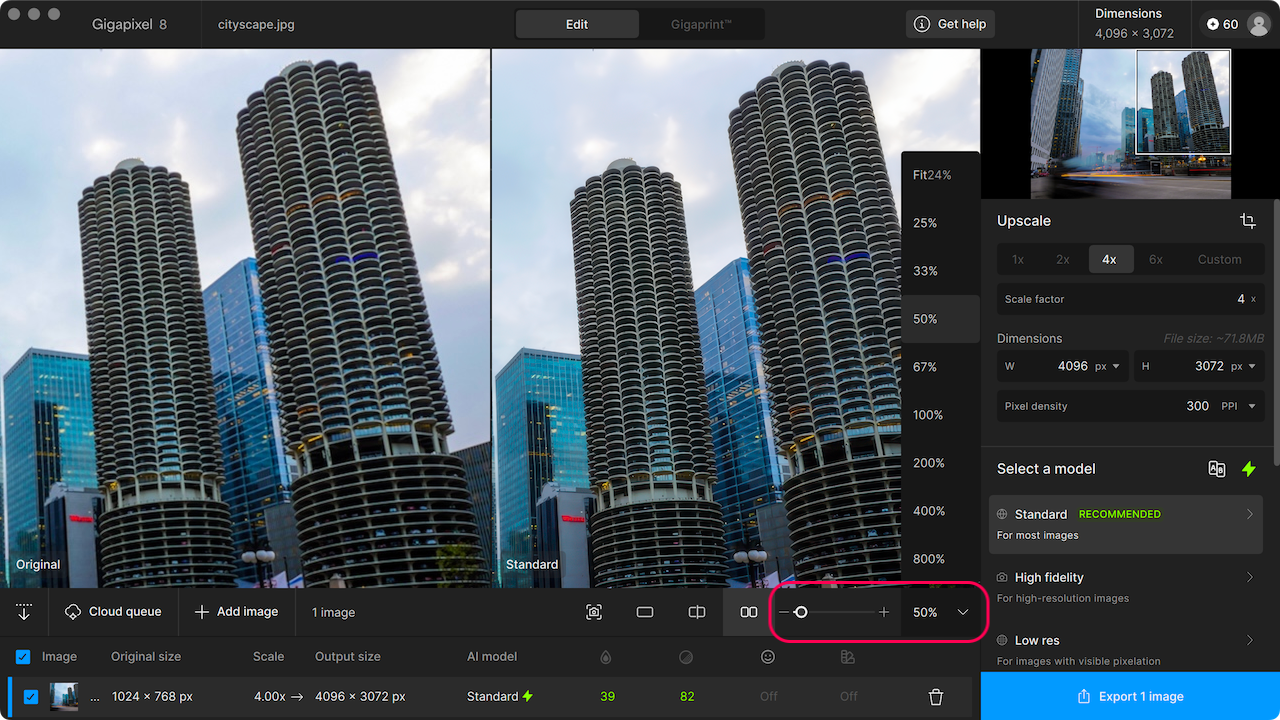1280x720 pixels.
Task: Select the cityscape row thumbnail
Action: tap(64, 697)
